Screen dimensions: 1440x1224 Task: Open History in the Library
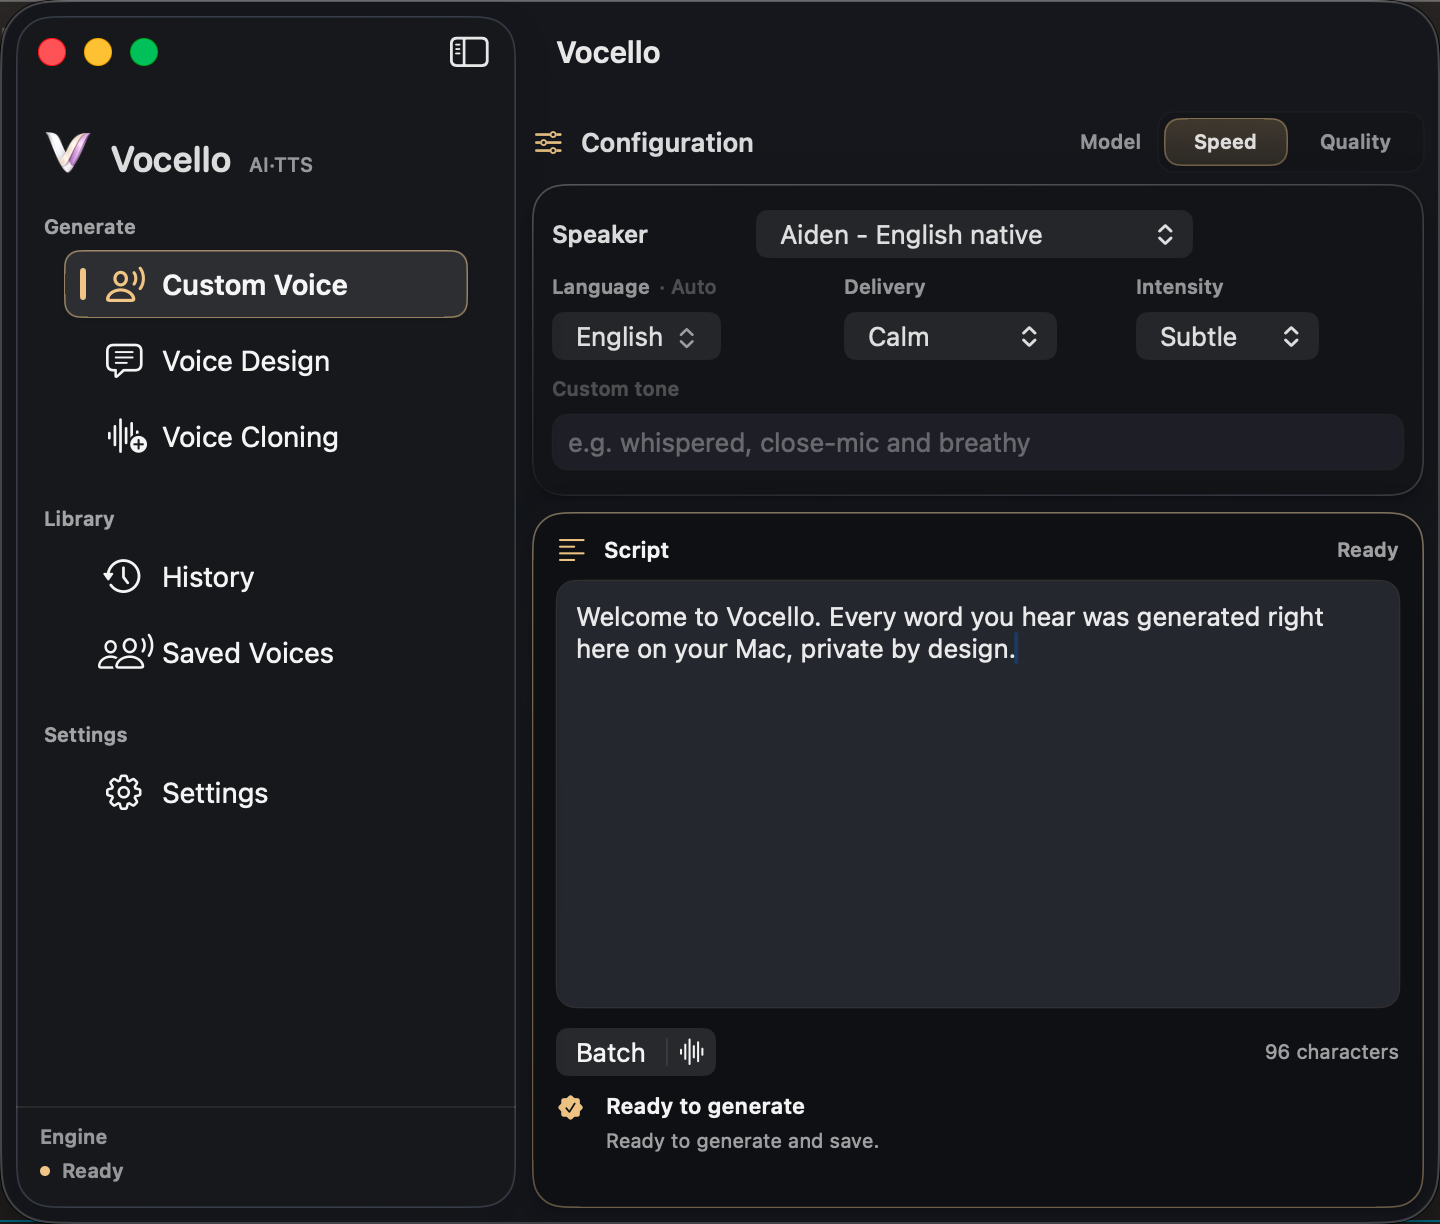coord(266,577)
